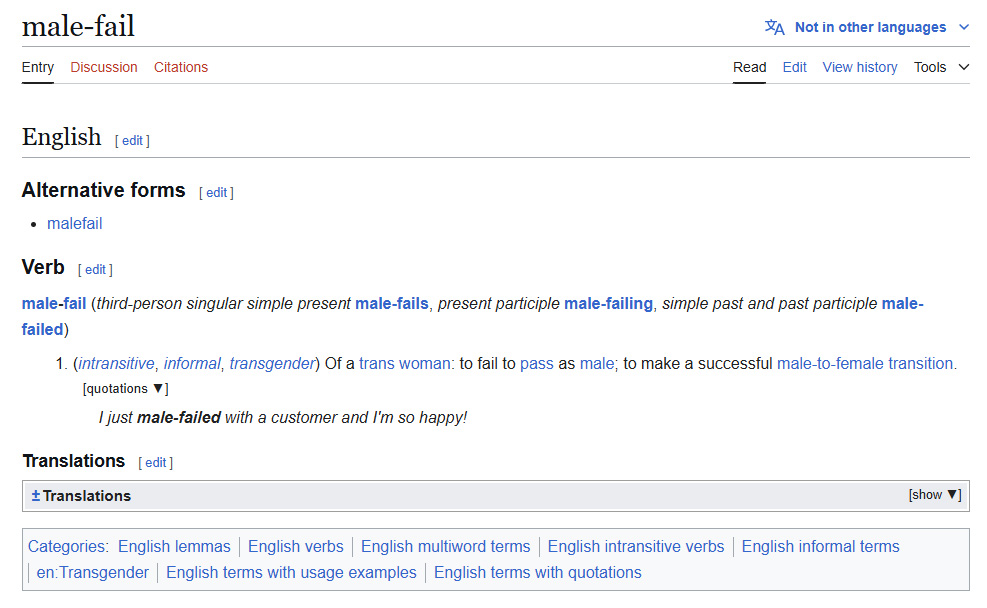This screenshot has height=608, width=987.
Task: Follow the 'trans woman' link
Action: (x=405, y=363)
